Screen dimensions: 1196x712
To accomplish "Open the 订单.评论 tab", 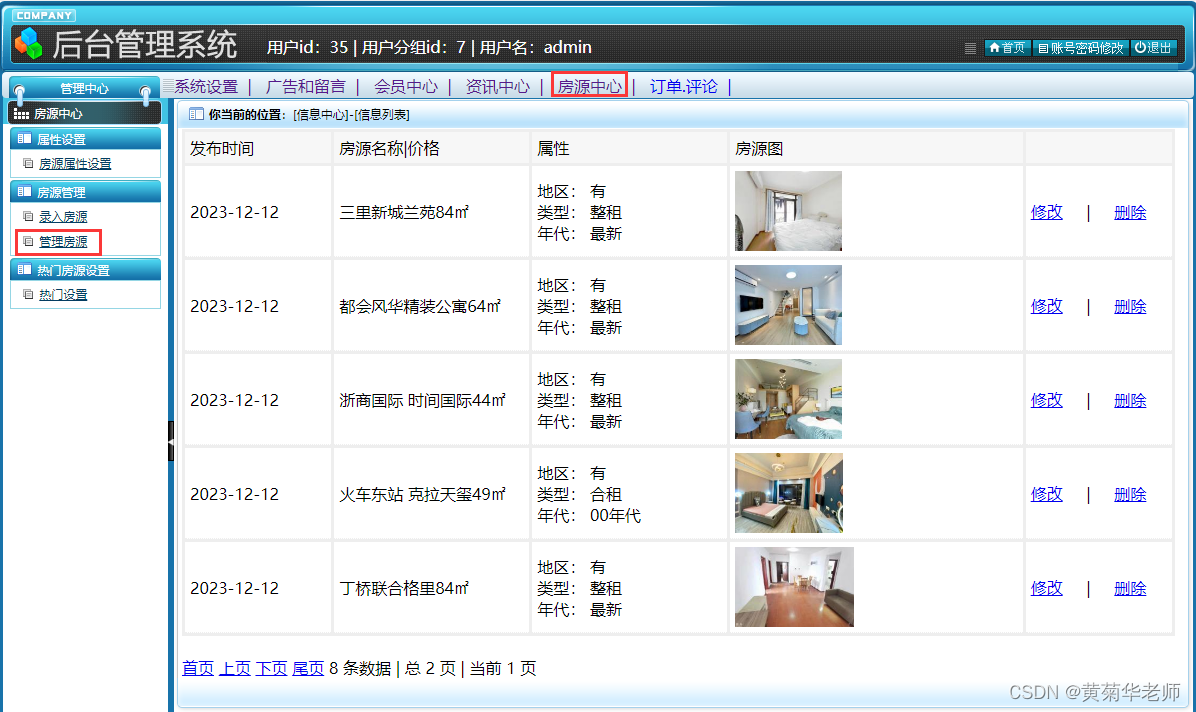I will click(x=683, y=86).
